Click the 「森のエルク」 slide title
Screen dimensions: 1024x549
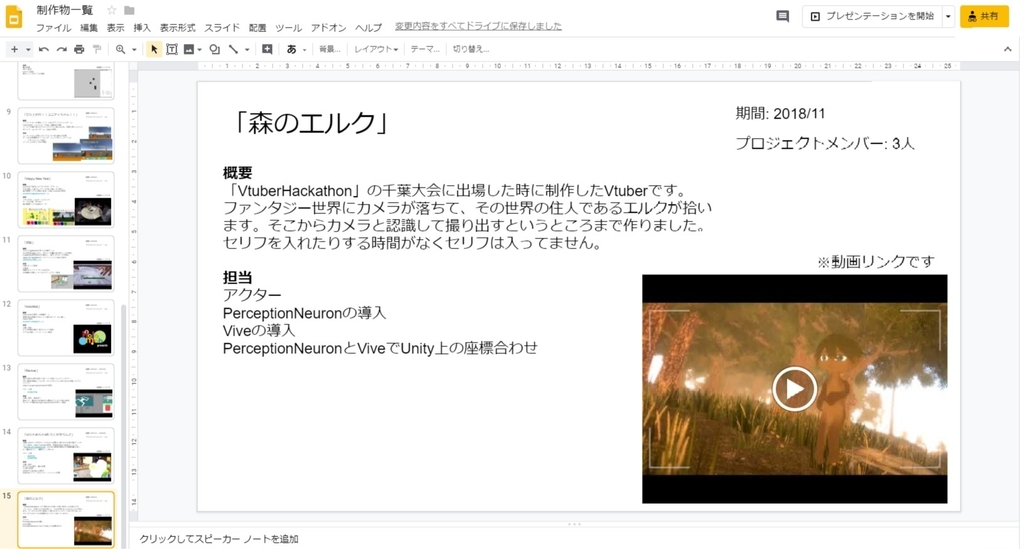click(311, 123)
